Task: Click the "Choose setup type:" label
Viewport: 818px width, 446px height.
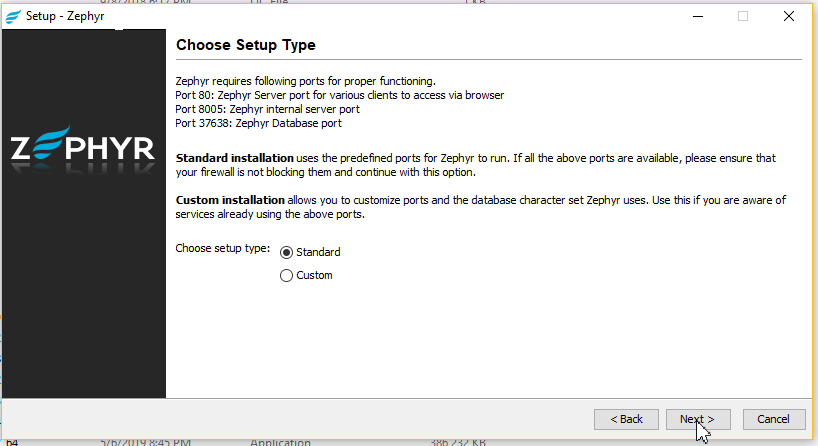Action: coord(223,248)
